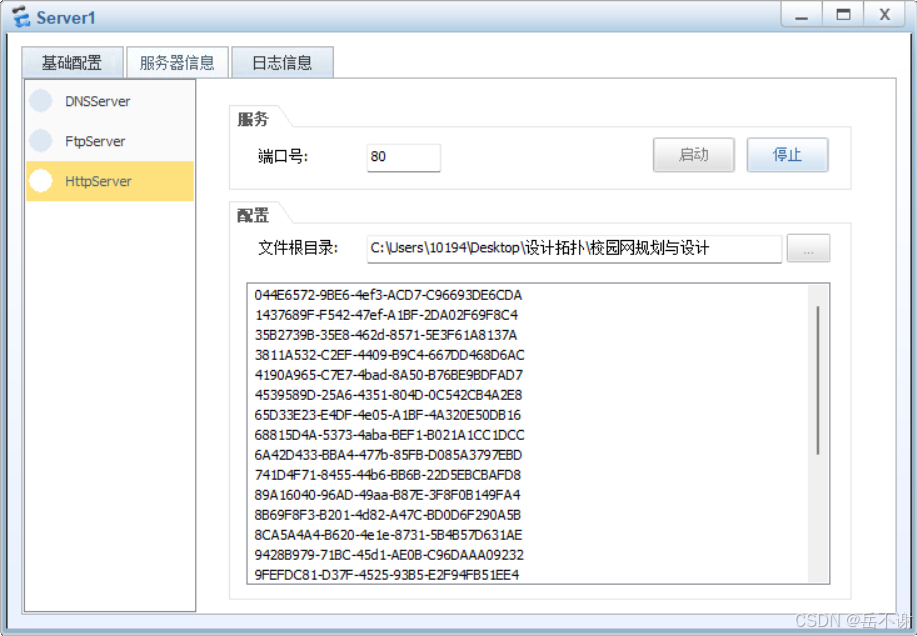Click the Server1 app icon in title bar
This screenshot has height=636, width=917.
click(21, 17)
